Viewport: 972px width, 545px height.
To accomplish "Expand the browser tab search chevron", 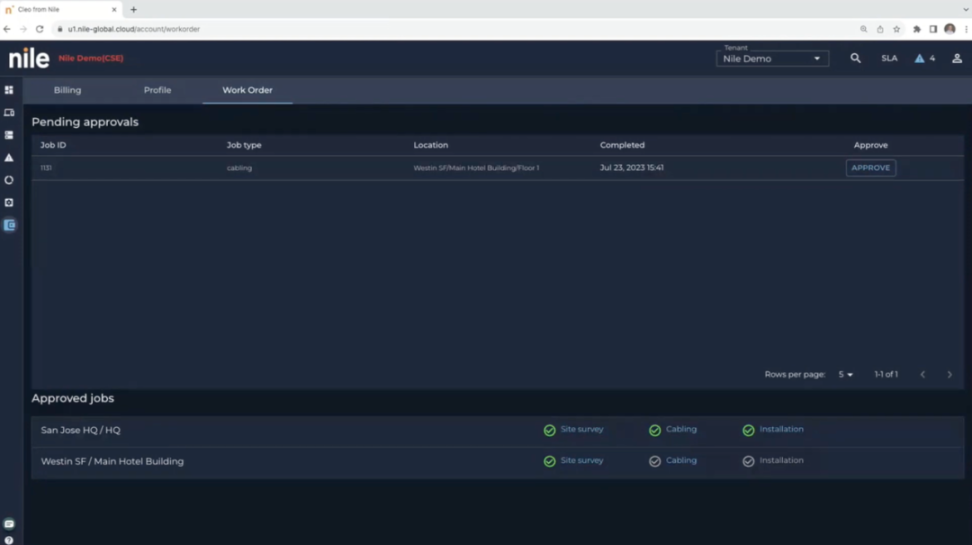I will 965,9.
